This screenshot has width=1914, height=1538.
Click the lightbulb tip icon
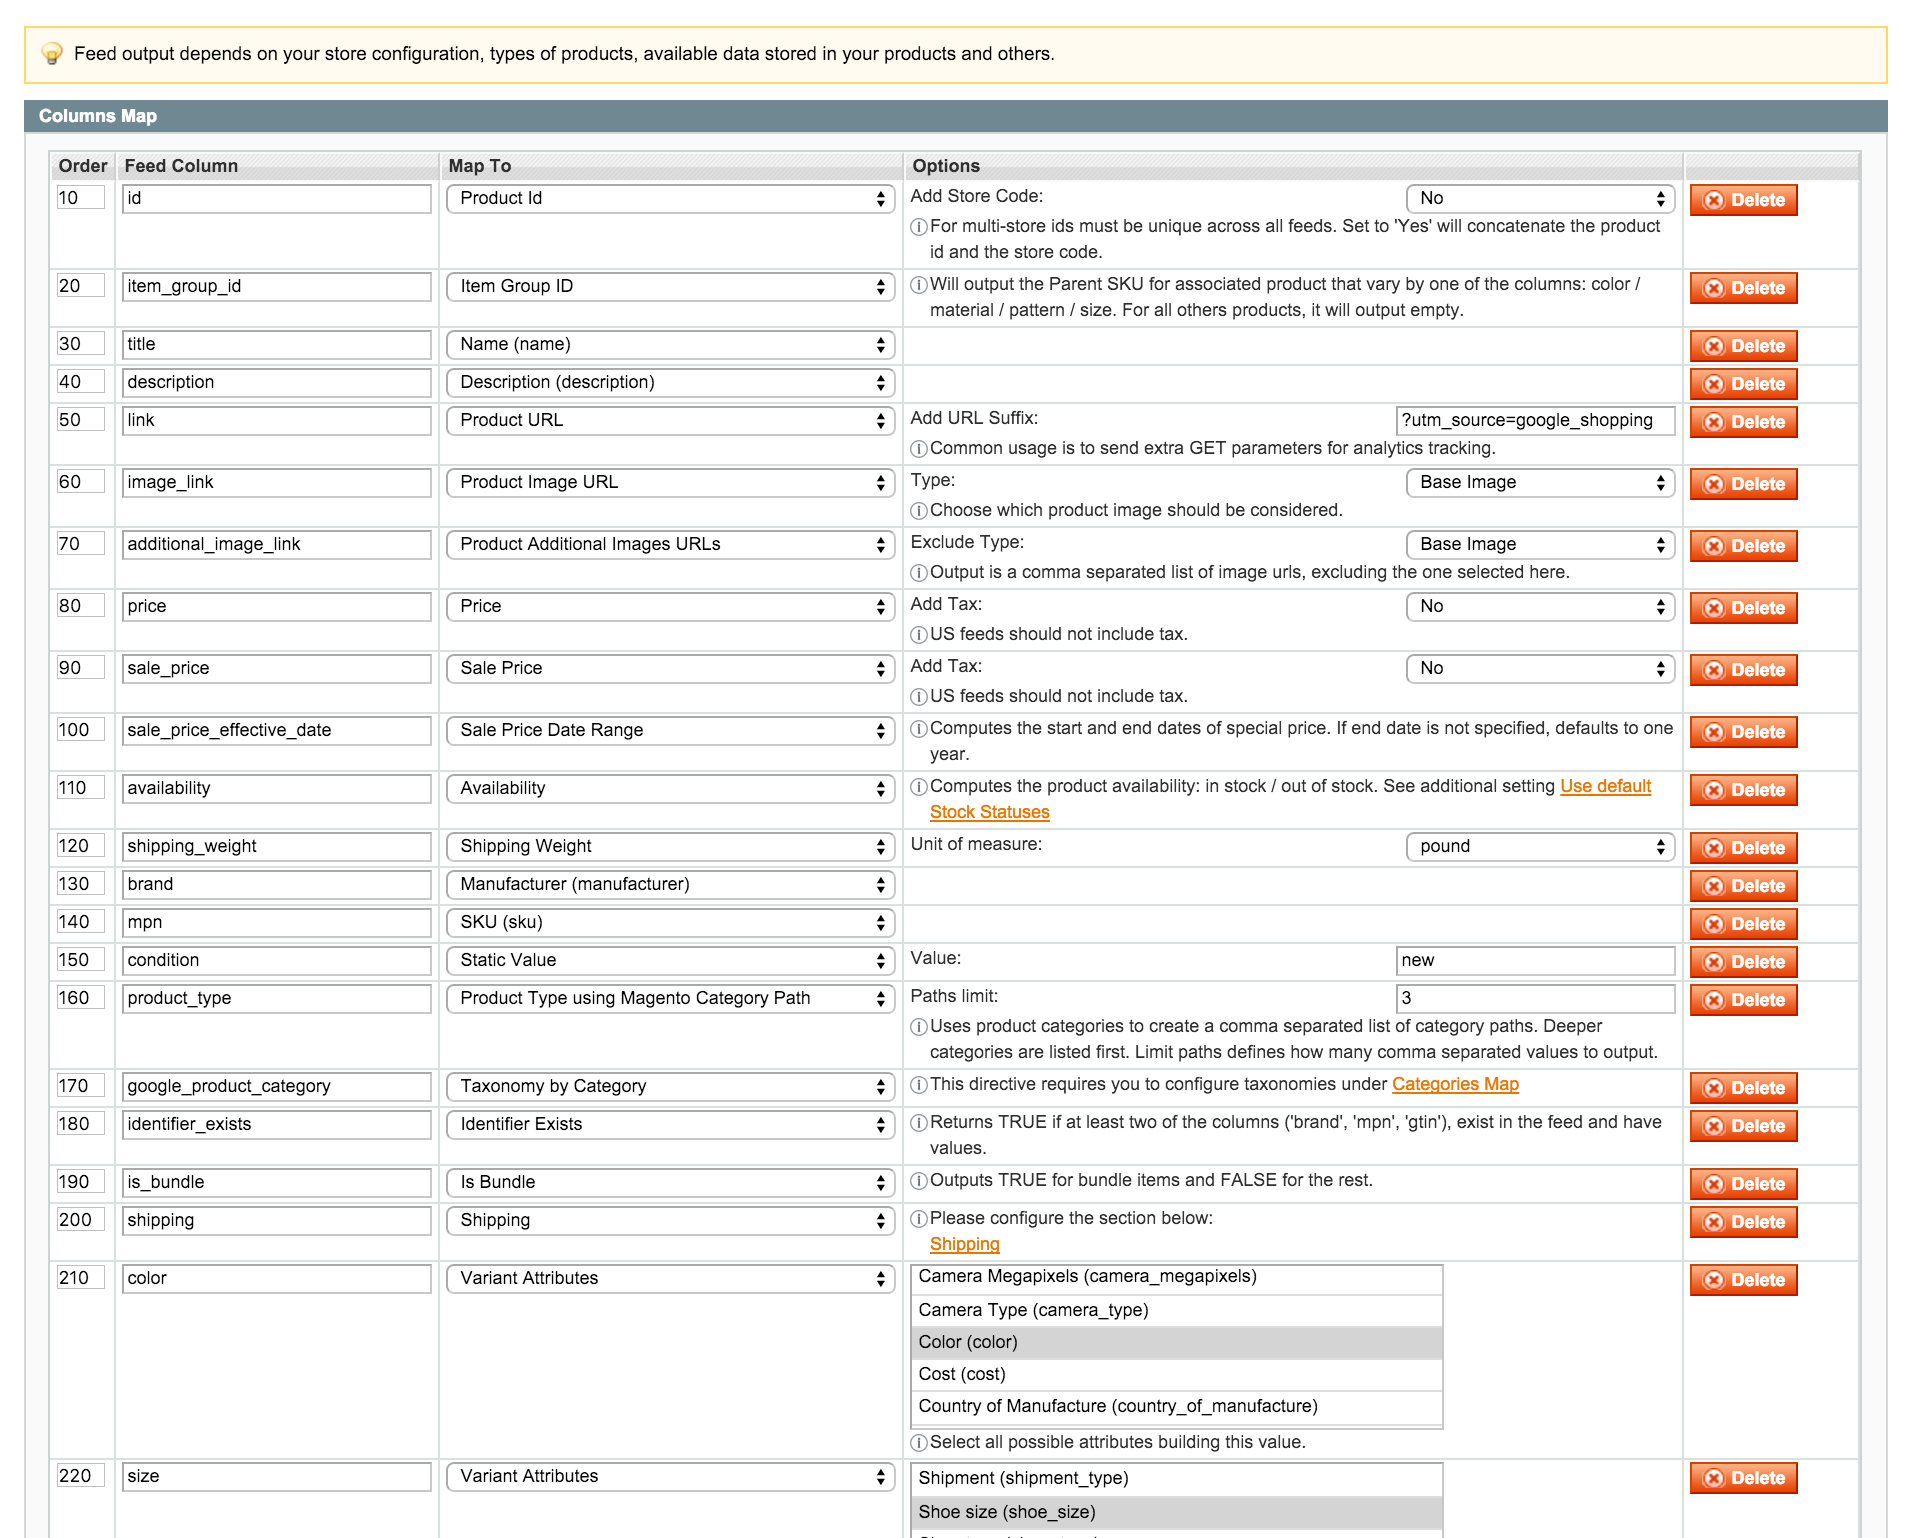[x=52, y=54]
